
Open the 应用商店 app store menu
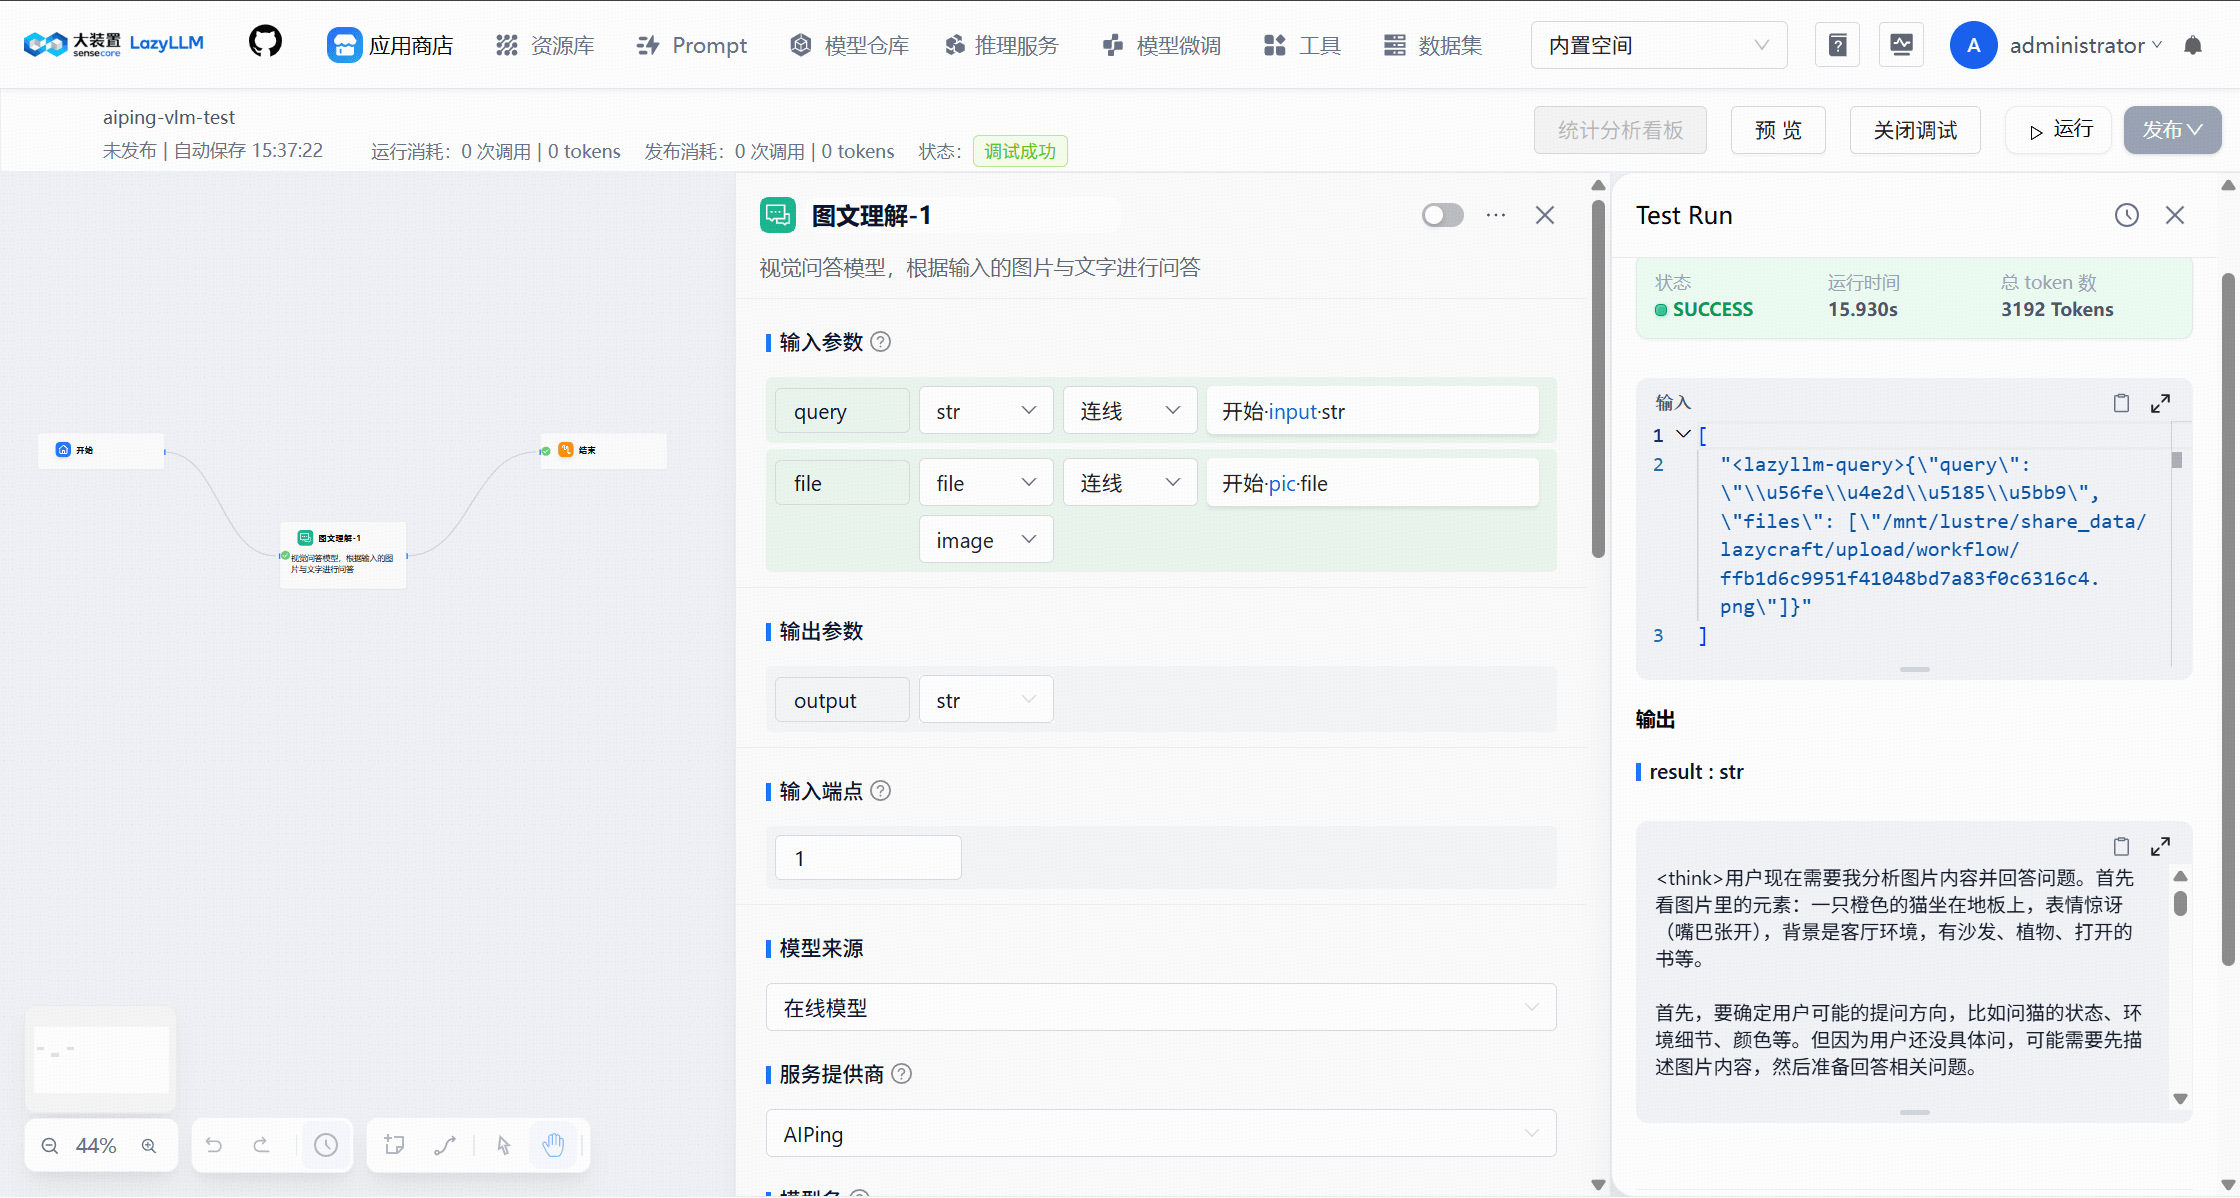click(x=391, y=45)
